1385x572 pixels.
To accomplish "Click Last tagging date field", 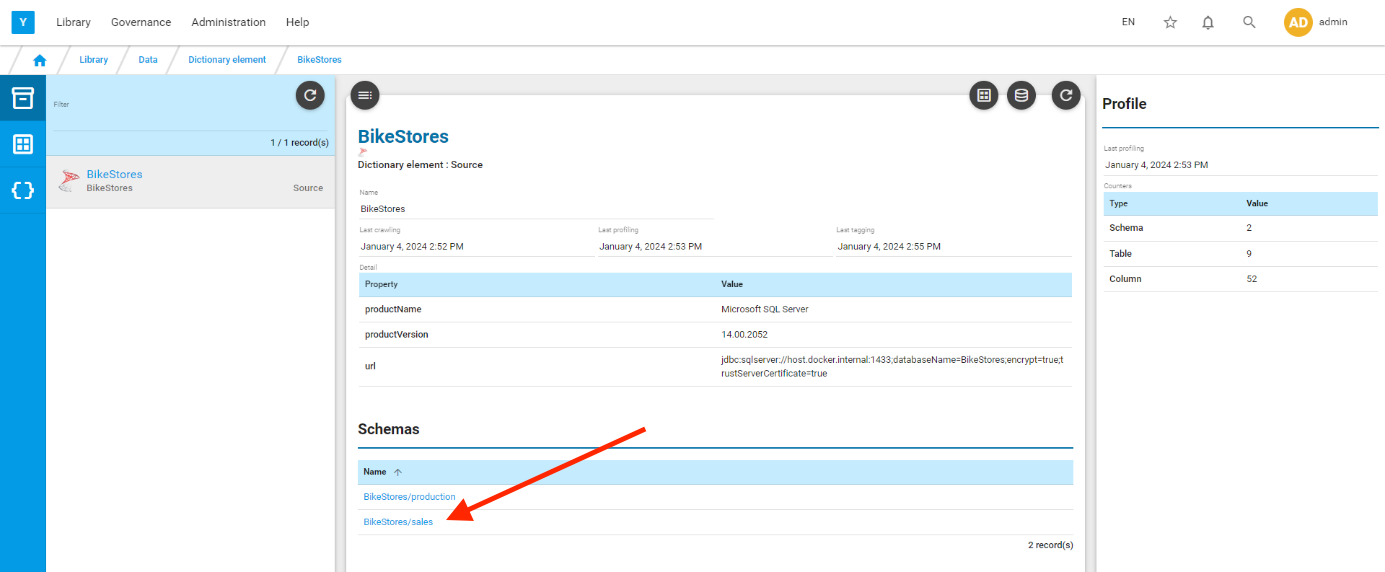I will coord(954,246).
